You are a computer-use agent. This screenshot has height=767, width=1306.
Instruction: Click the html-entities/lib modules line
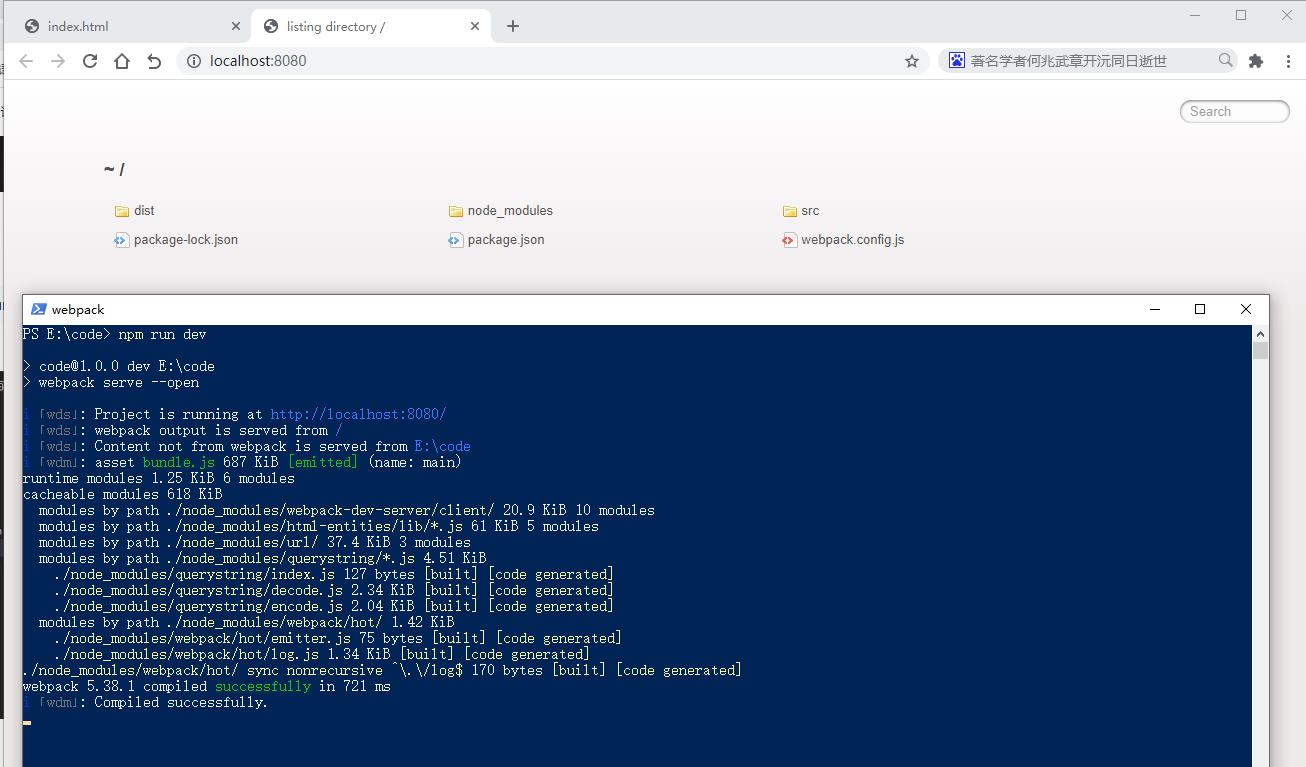click(319, 526)
